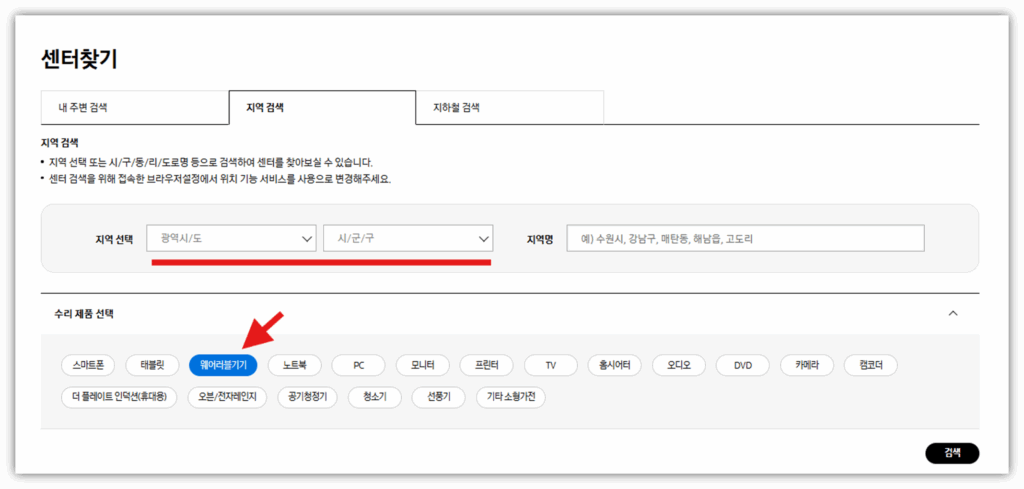The width and height of the screenshot is (1024, 489).
Task: Collapse the 수리 제품 선택 section
Action: coord(952,313)
